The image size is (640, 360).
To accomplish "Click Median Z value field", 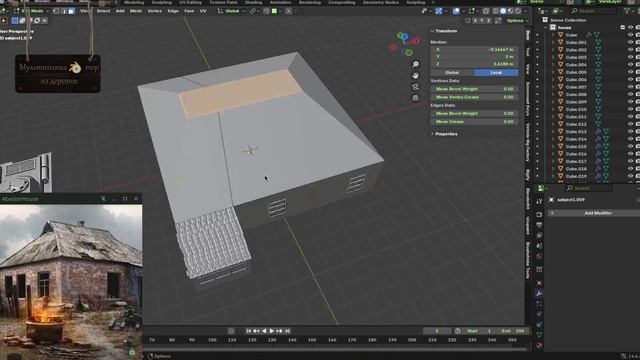I will [x=475, y=64].
